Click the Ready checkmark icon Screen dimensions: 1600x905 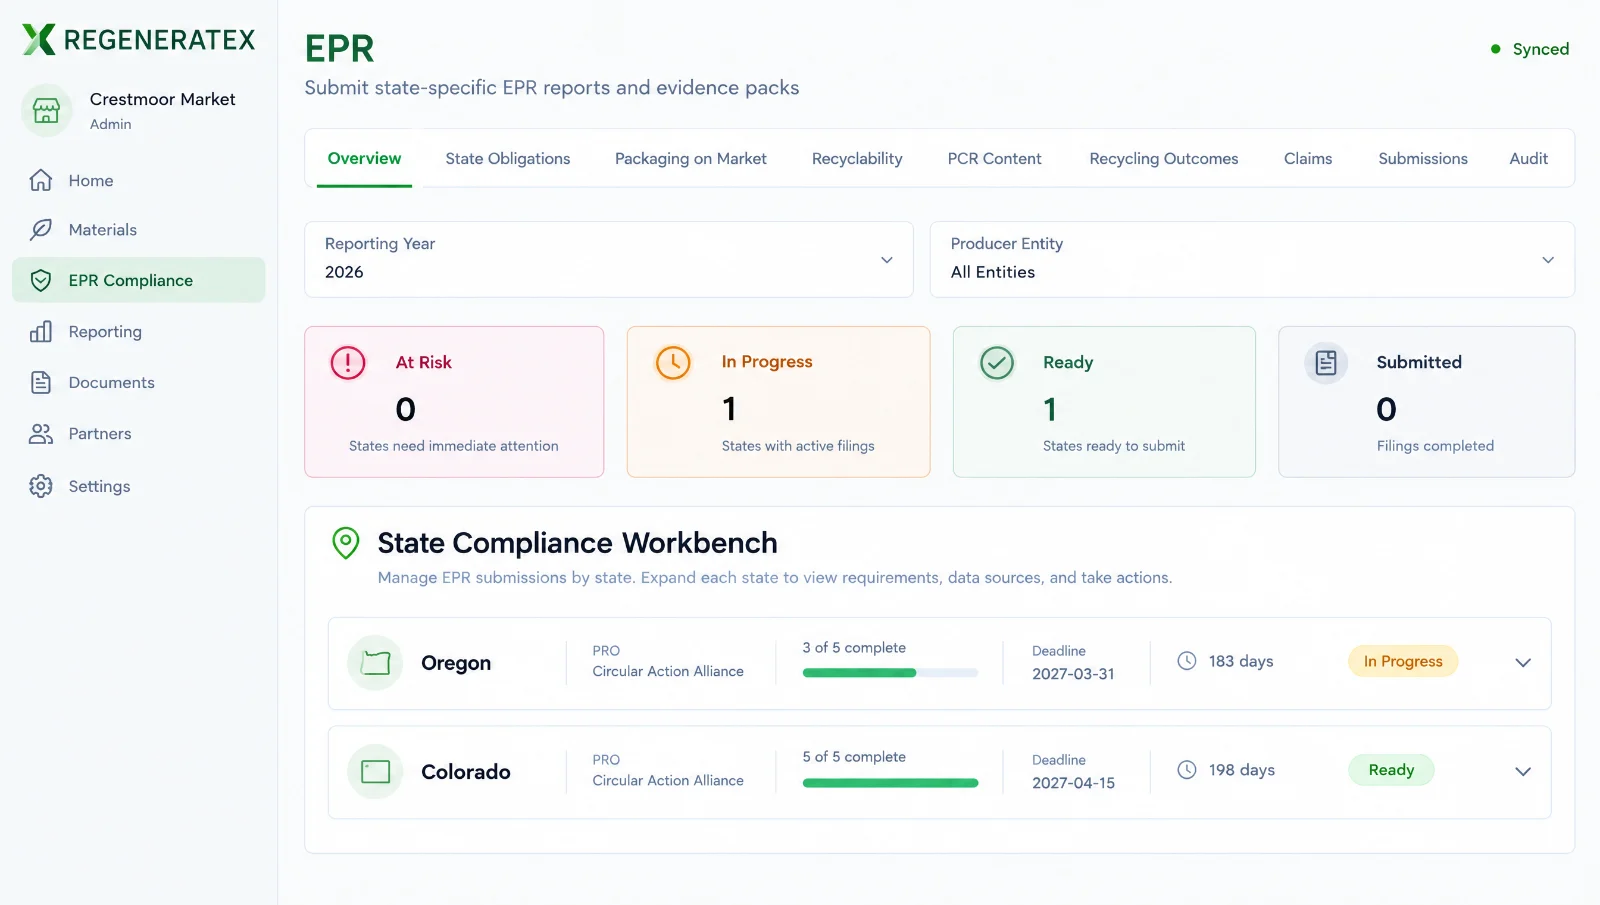click(997, 362)
